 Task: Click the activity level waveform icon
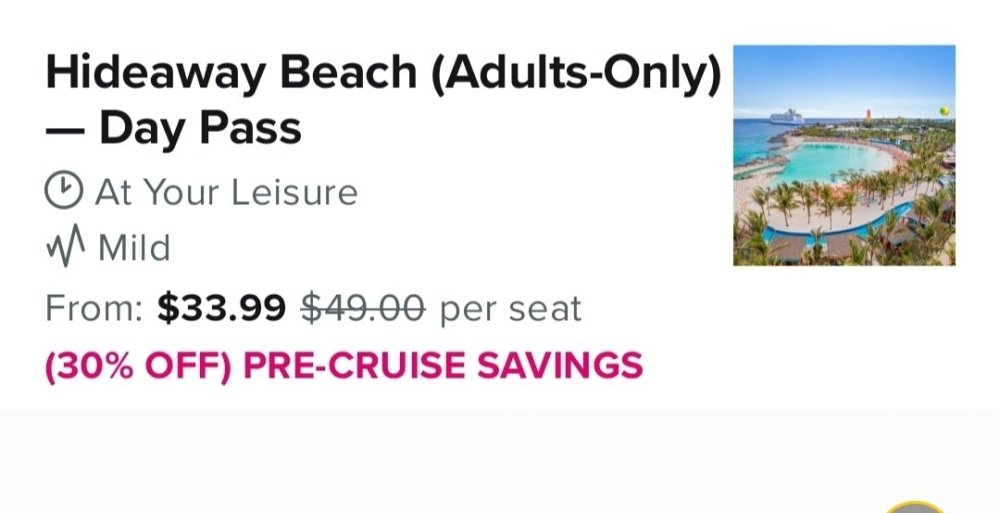click(x=65, y=245)
